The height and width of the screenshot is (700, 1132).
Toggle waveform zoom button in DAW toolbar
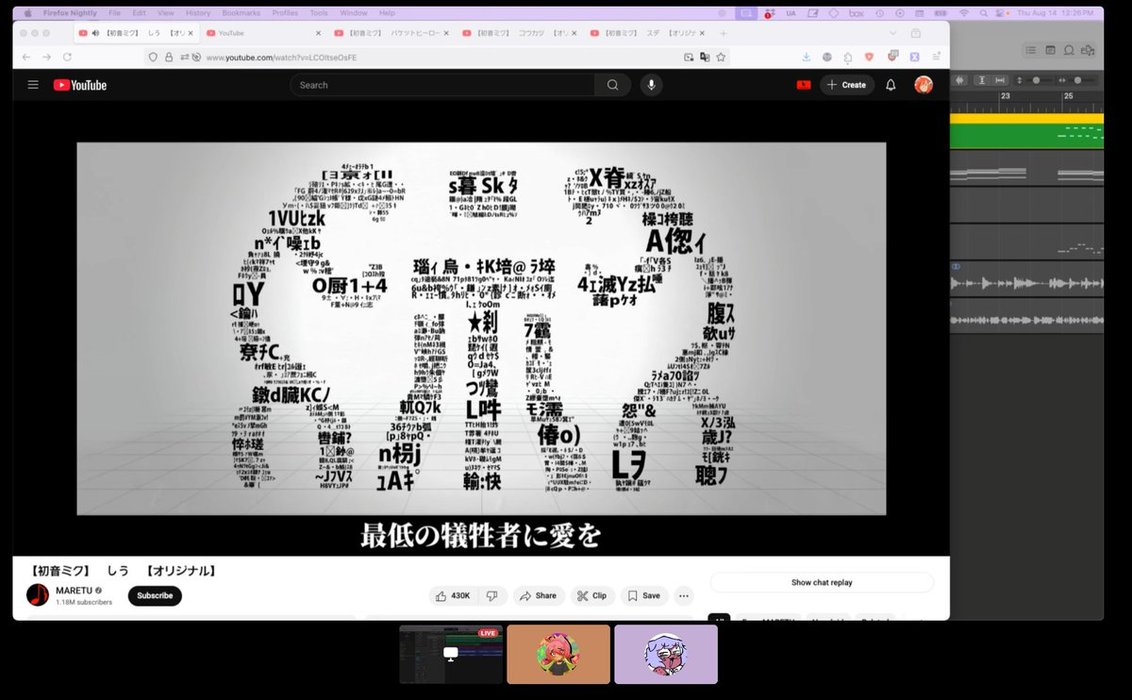960,80
